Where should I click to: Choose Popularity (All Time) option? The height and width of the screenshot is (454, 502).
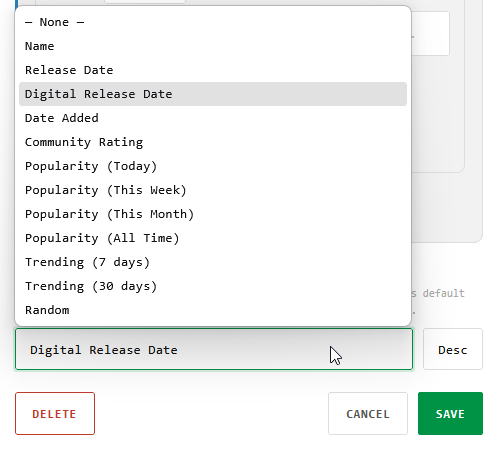(213, 238)
